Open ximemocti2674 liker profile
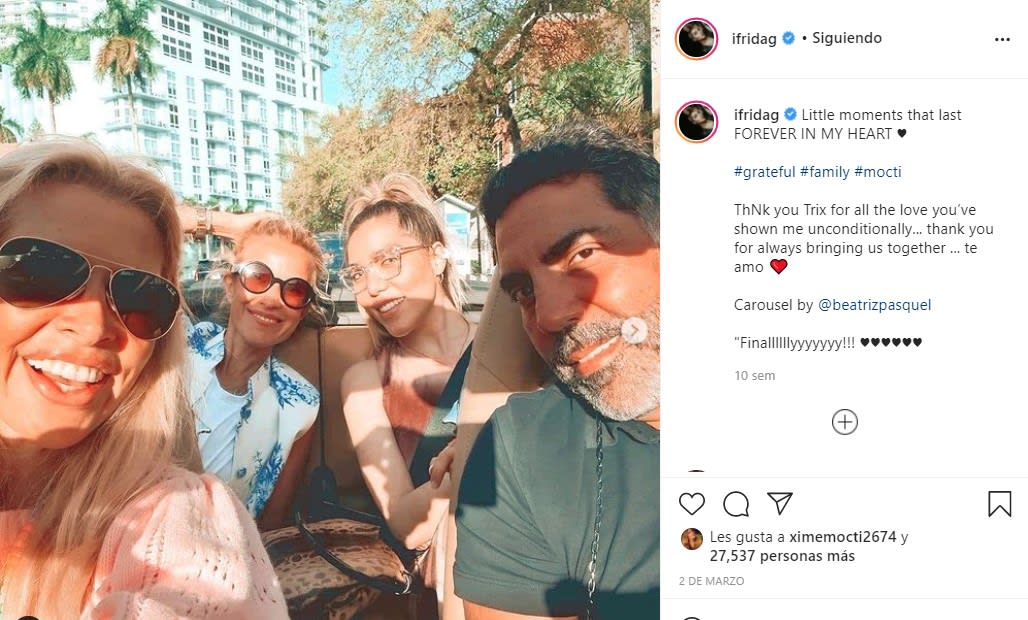This screenshot has height=620, width=1028. pyautogui.click(x=842, y=537)
